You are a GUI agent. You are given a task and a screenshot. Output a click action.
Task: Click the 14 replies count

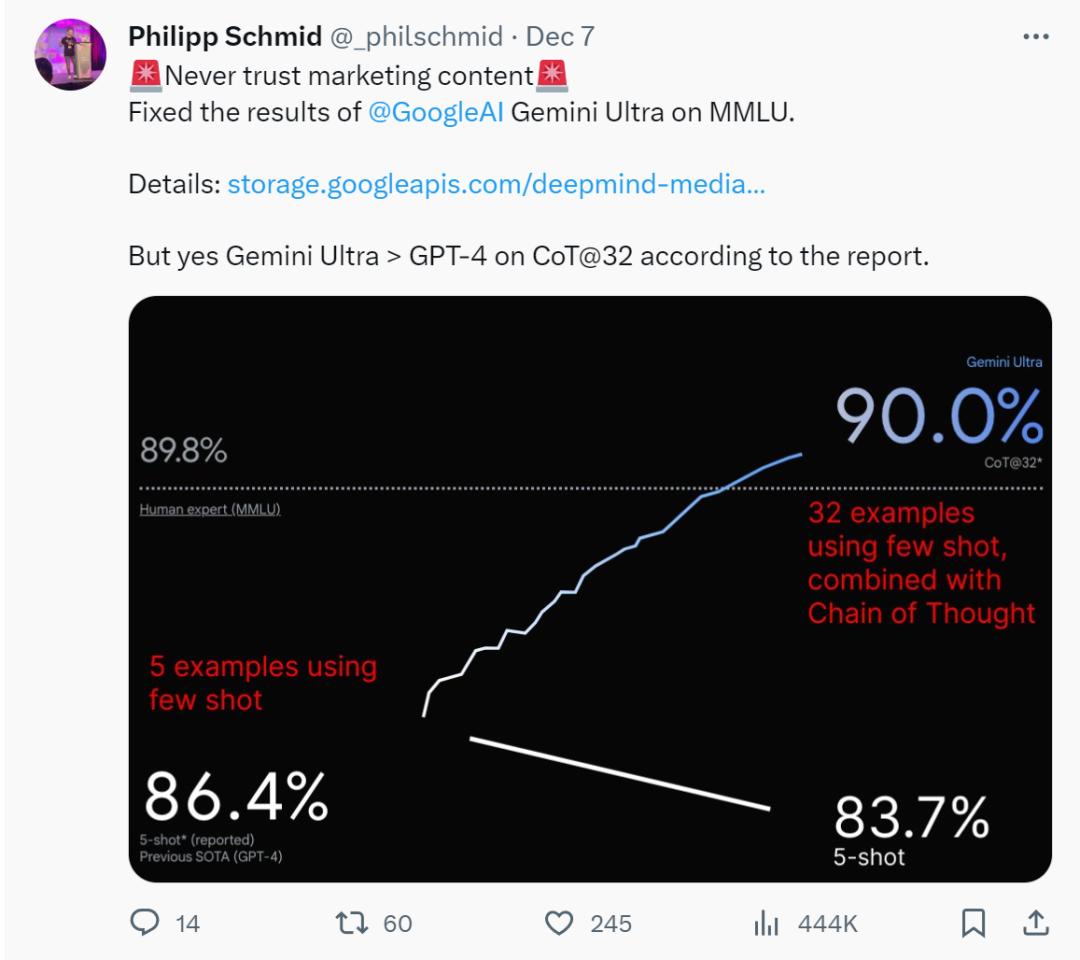click(x=187, y=923)
